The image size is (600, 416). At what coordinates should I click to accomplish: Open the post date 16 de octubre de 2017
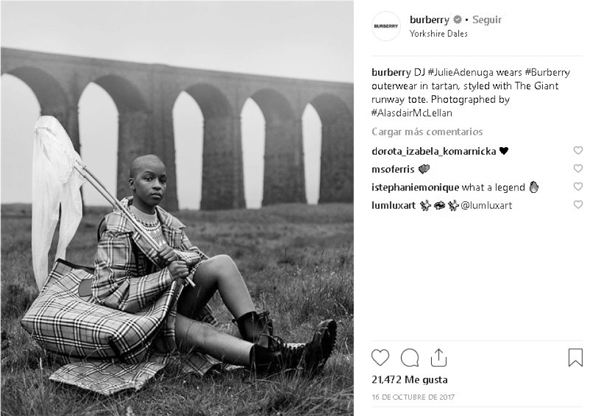413,397
